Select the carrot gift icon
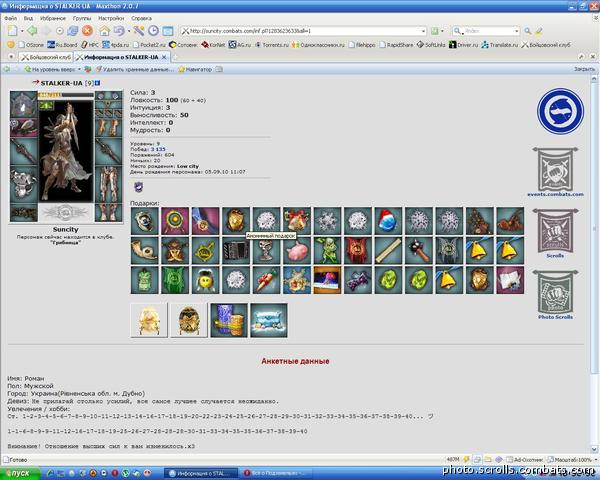The height and width of the screenshot is (480, 600). (266, 280)
